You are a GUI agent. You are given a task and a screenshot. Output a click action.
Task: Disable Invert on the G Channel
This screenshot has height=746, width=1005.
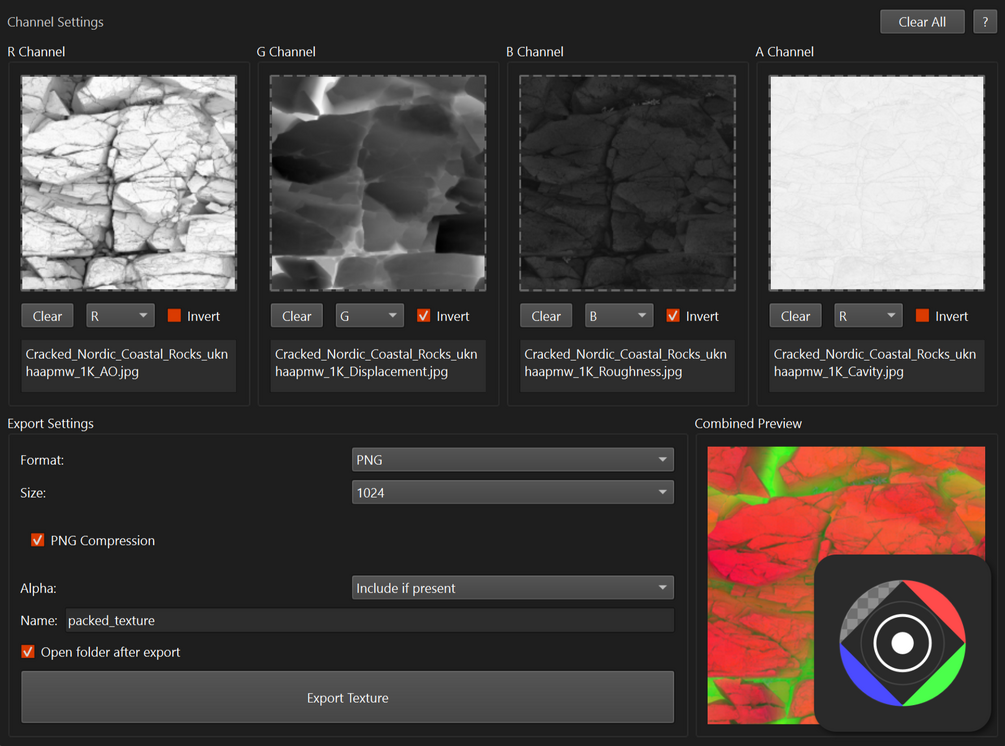click(424, 315)
